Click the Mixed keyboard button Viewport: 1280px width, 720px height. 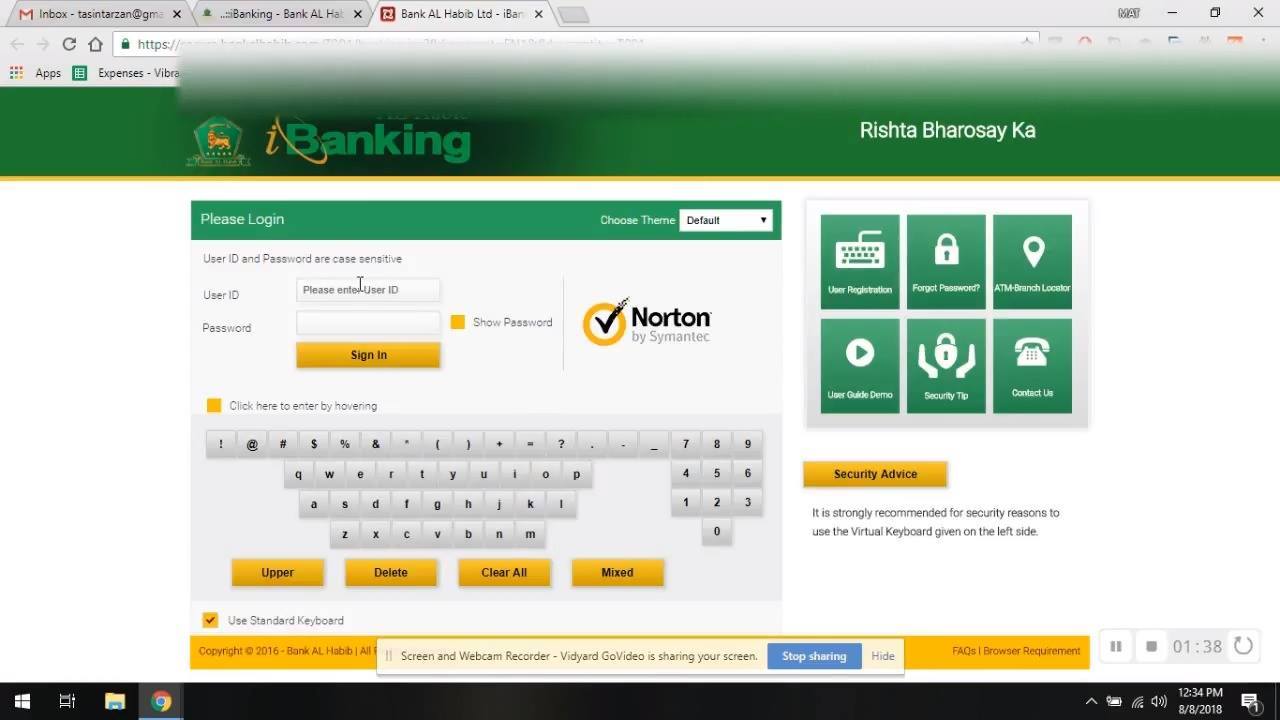click(617, 572)
